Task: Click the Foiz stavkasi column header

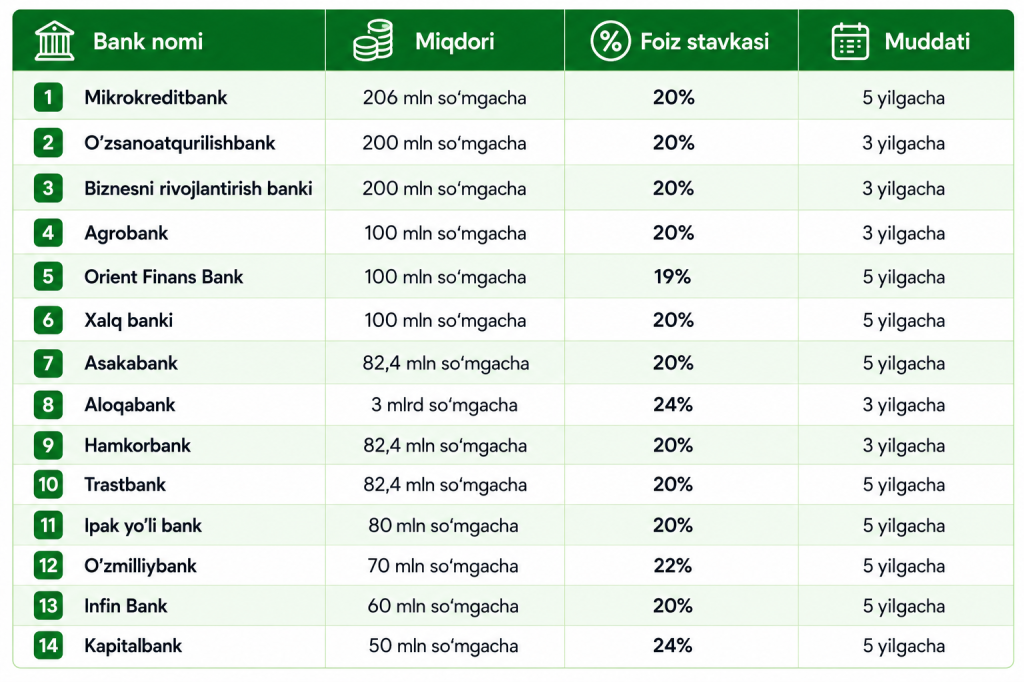Action: pyautogui.click(x=704, y=42)
